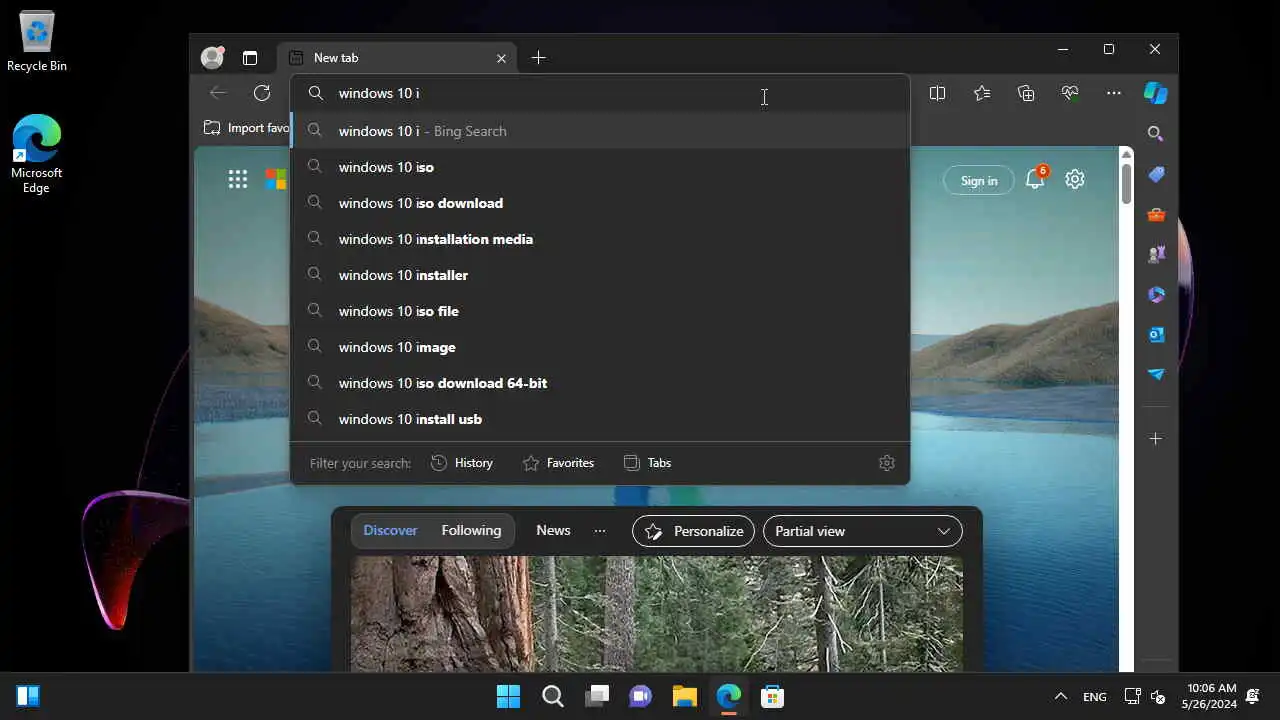Open search filter settings gear
1280x720 pixels.
886,463
